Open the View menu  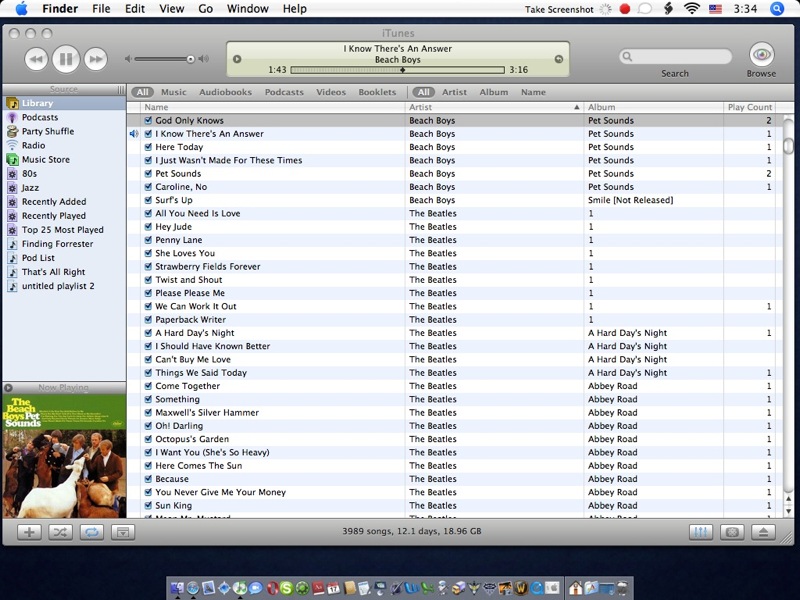pos(172,9)
